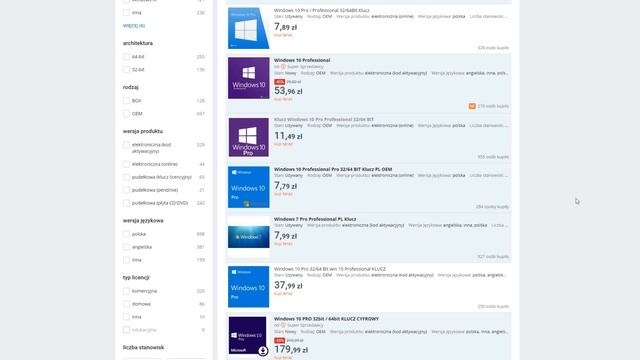640x360 pixels.
Task: Open Windows 10 Pro 32/64 Bit win 10 Professional KLUCZ
Action: (330, 269)
